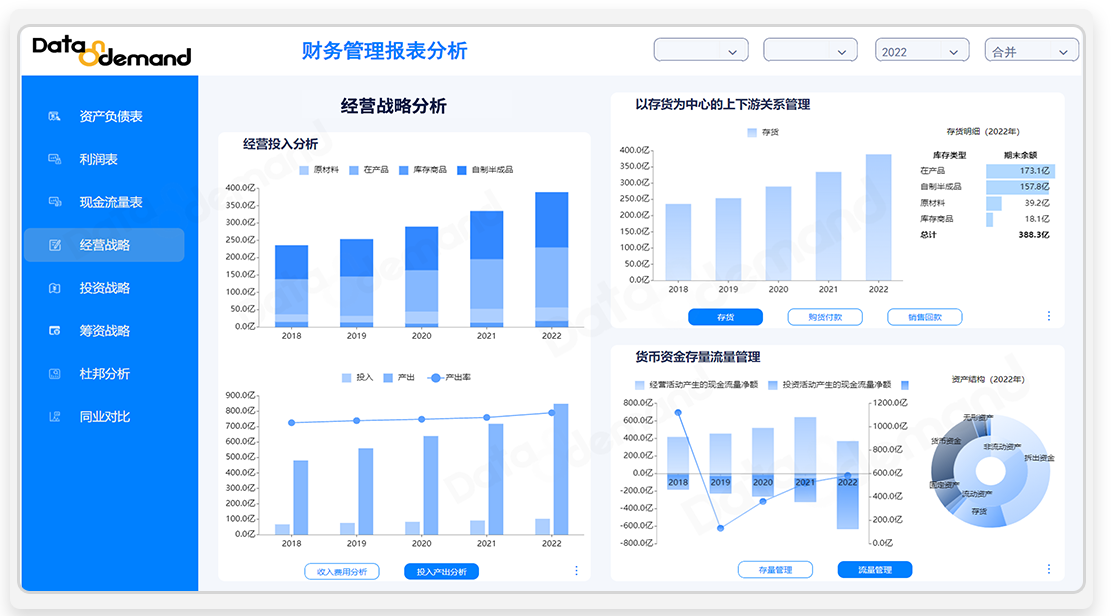Click 期末余额 column header
The width and height of the screenshot is (1111, 616).
1020,155
